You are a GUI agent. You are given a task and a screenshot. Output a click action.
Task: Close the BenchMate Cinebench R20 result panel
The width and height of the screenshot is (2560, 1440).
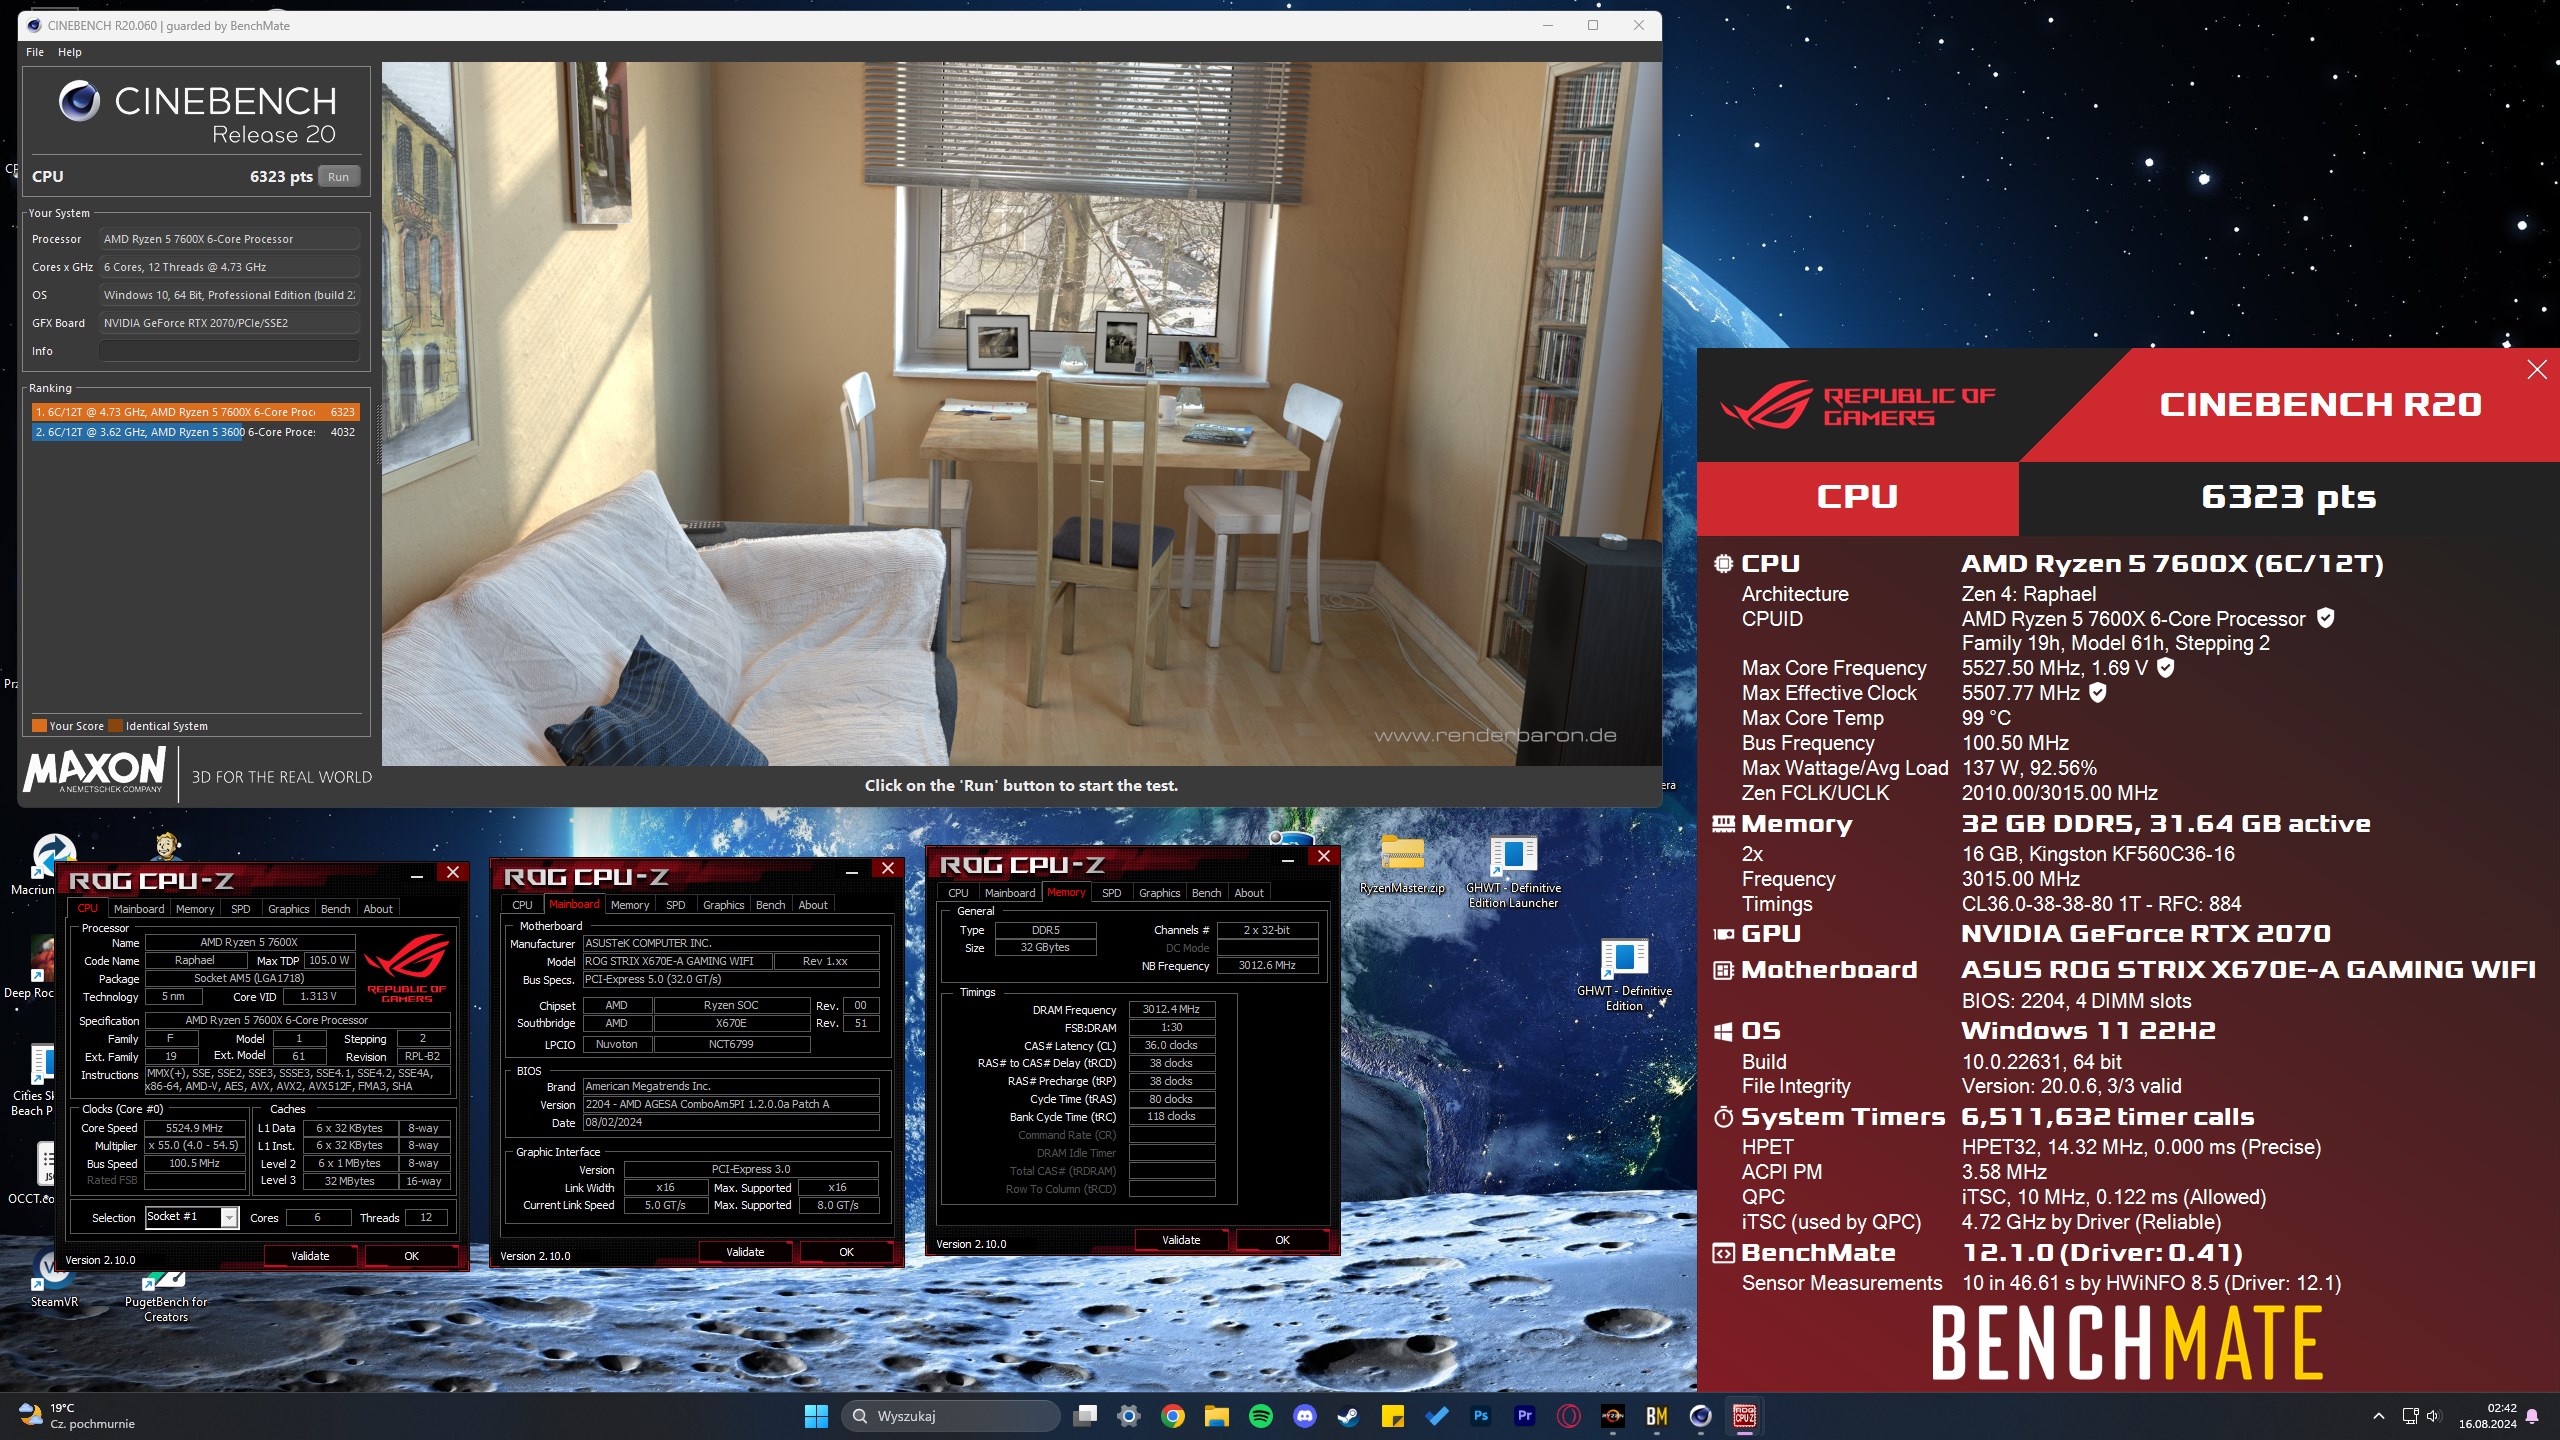[x=2537, y=370]
